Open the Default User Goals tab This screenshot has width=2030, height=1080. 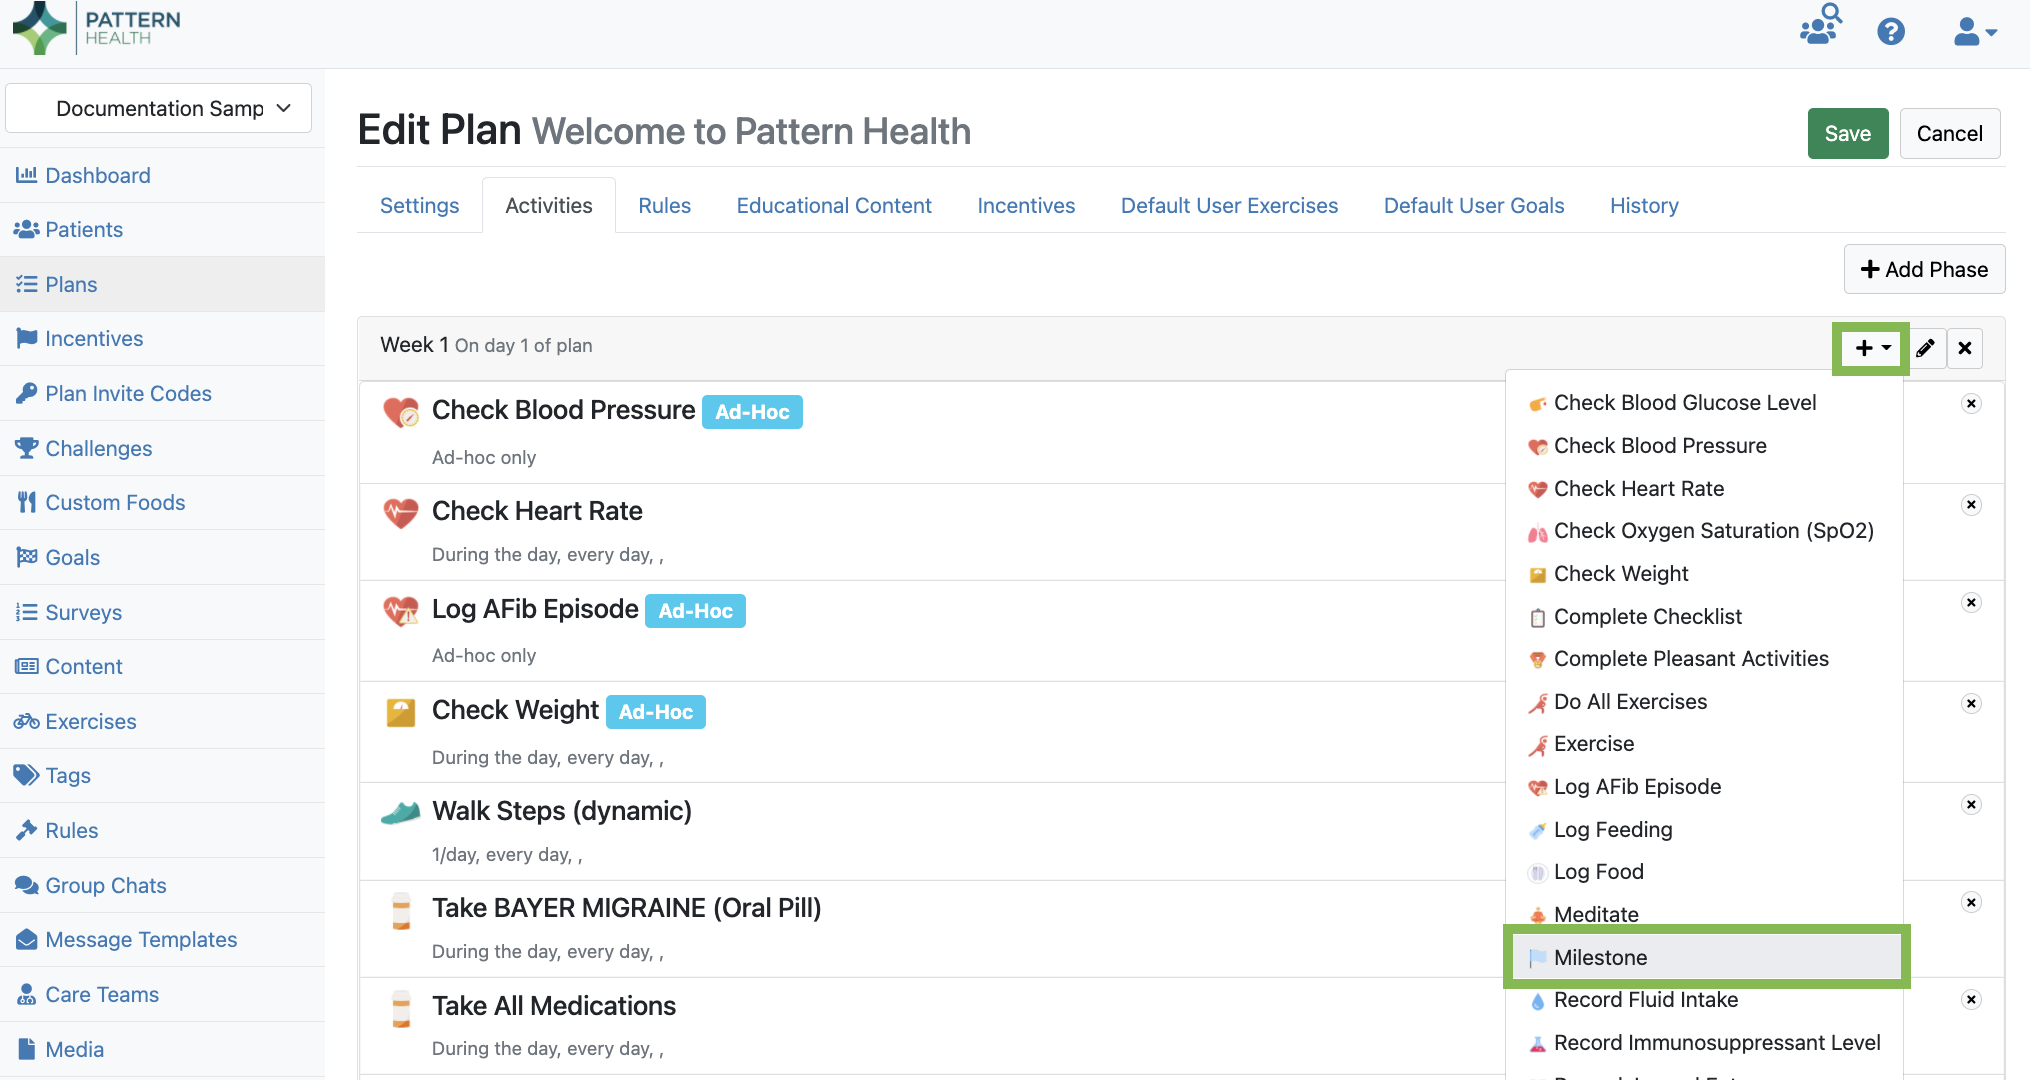(x=1473, y=206)
